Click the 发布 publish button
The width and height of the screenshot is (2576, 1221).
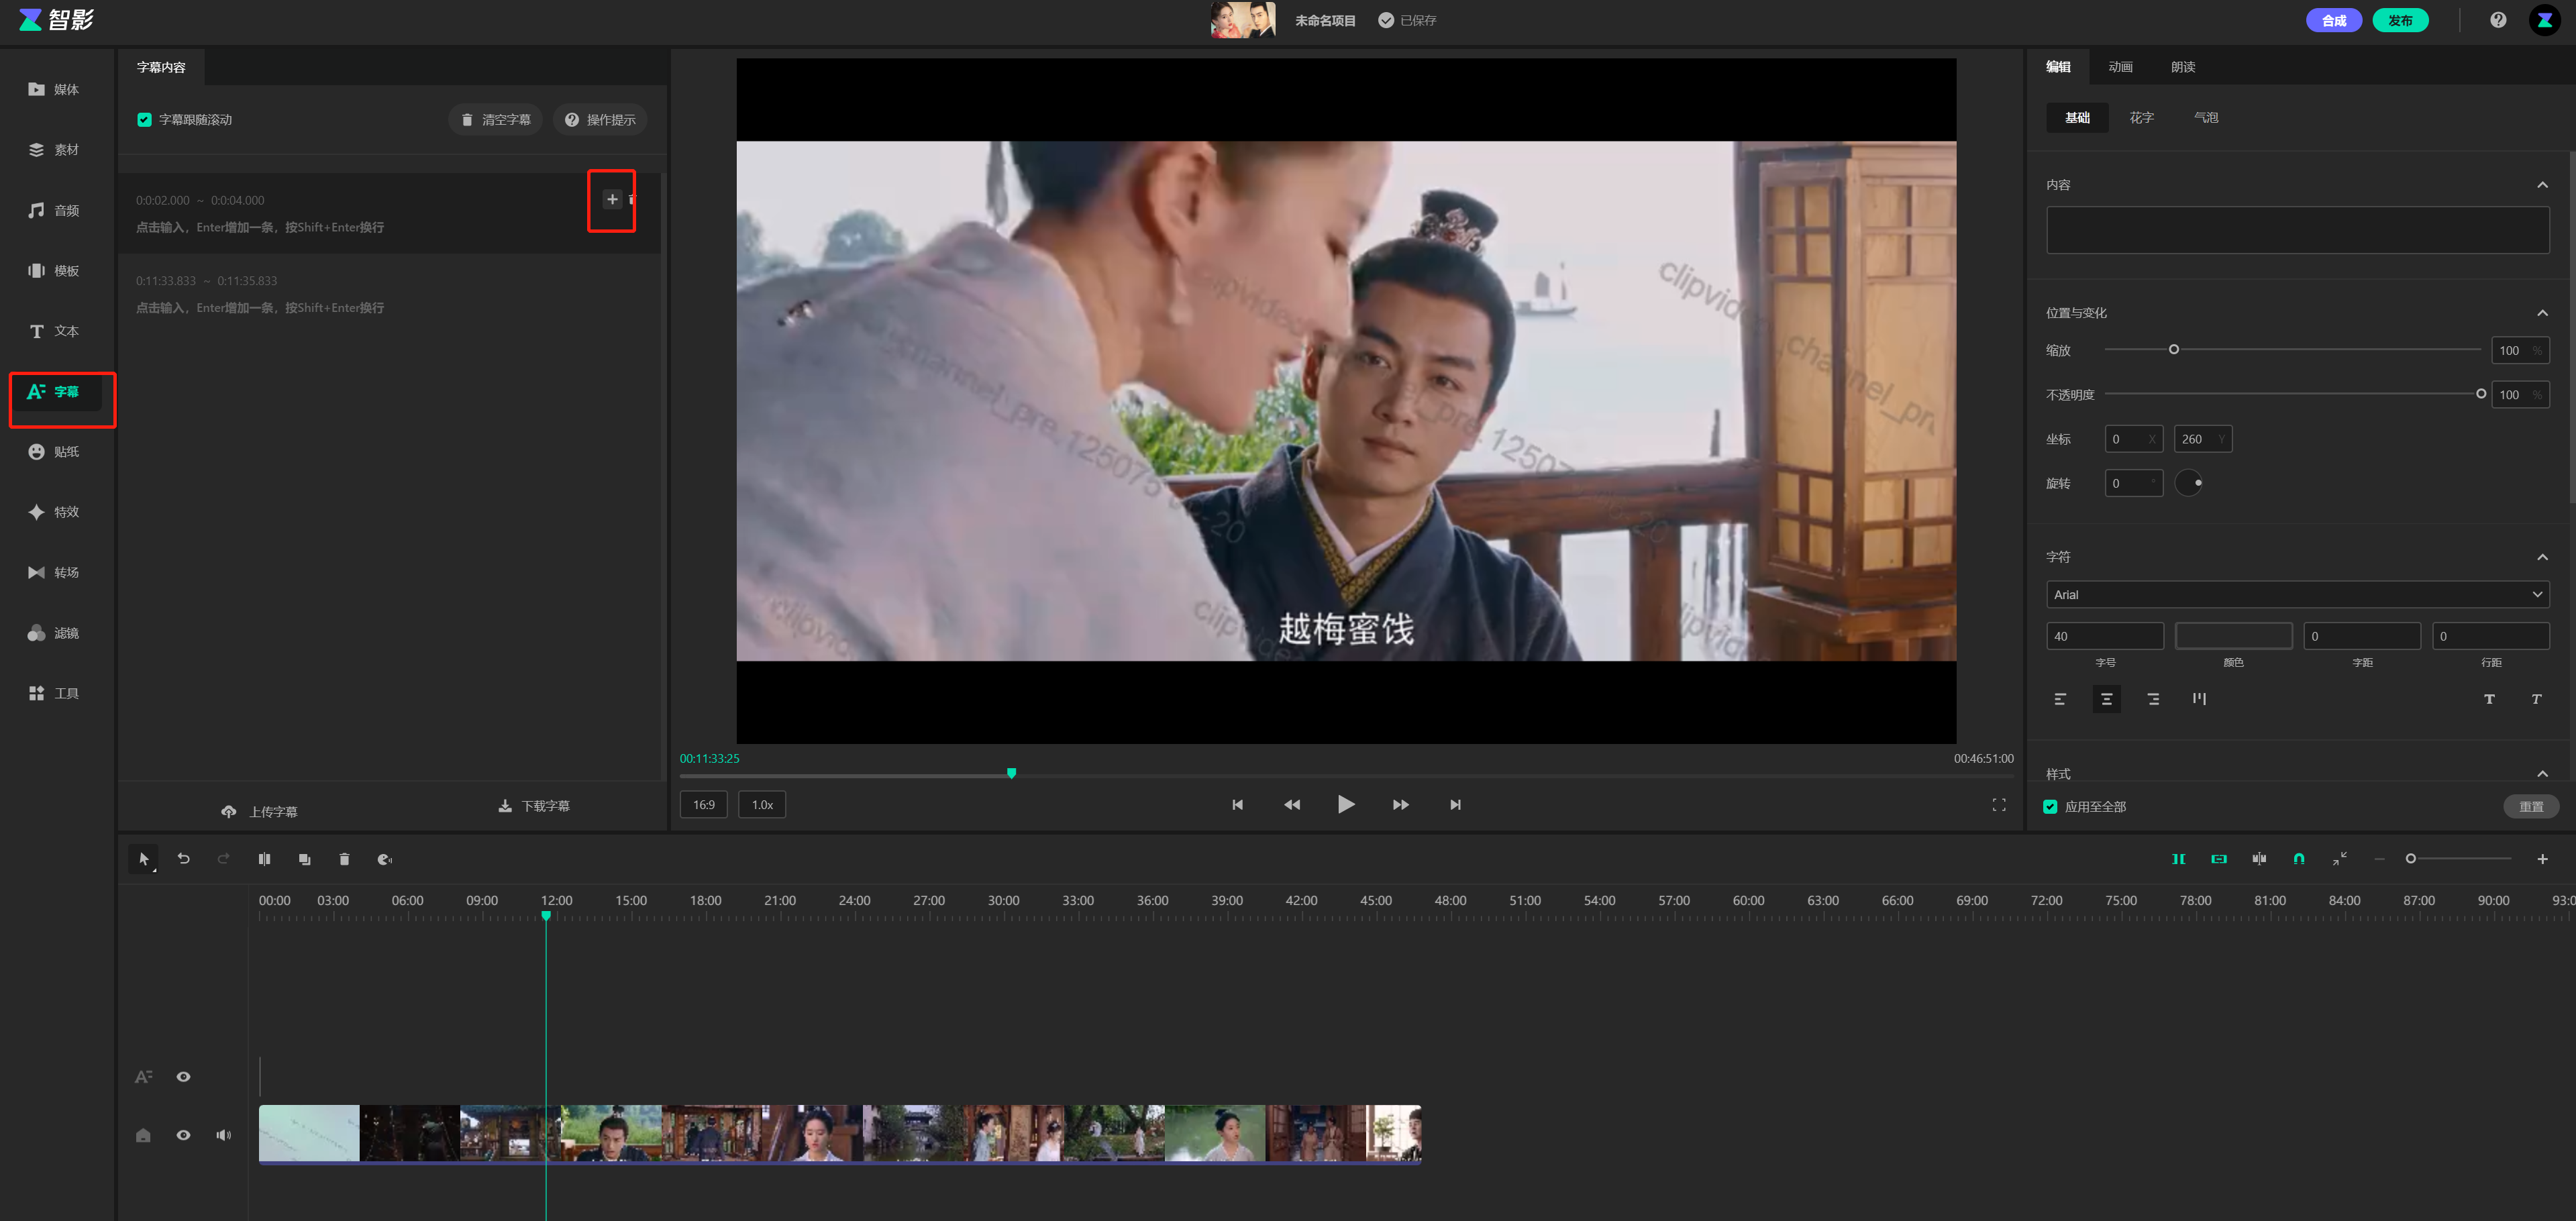(2400, 20)
